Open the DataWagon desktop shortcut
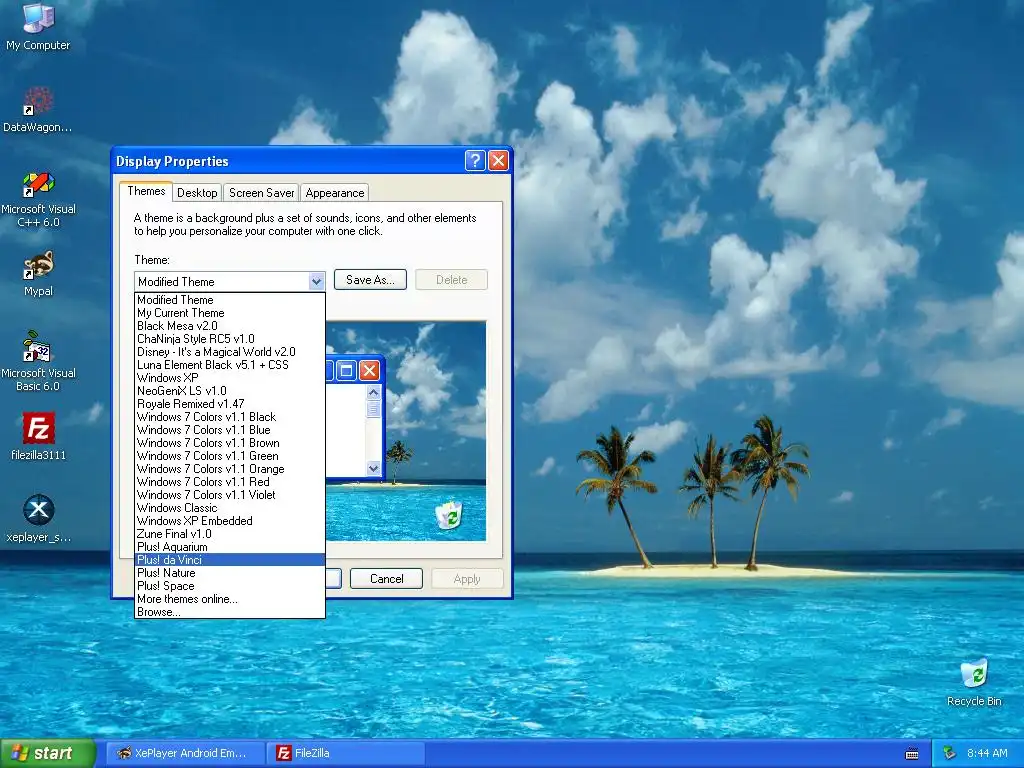 [x=38, y=109]
